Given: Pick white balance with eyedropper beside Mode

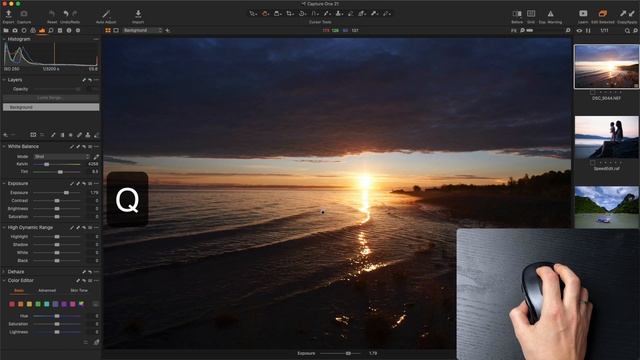Looking at the screenshot, I should pos(96,157).
